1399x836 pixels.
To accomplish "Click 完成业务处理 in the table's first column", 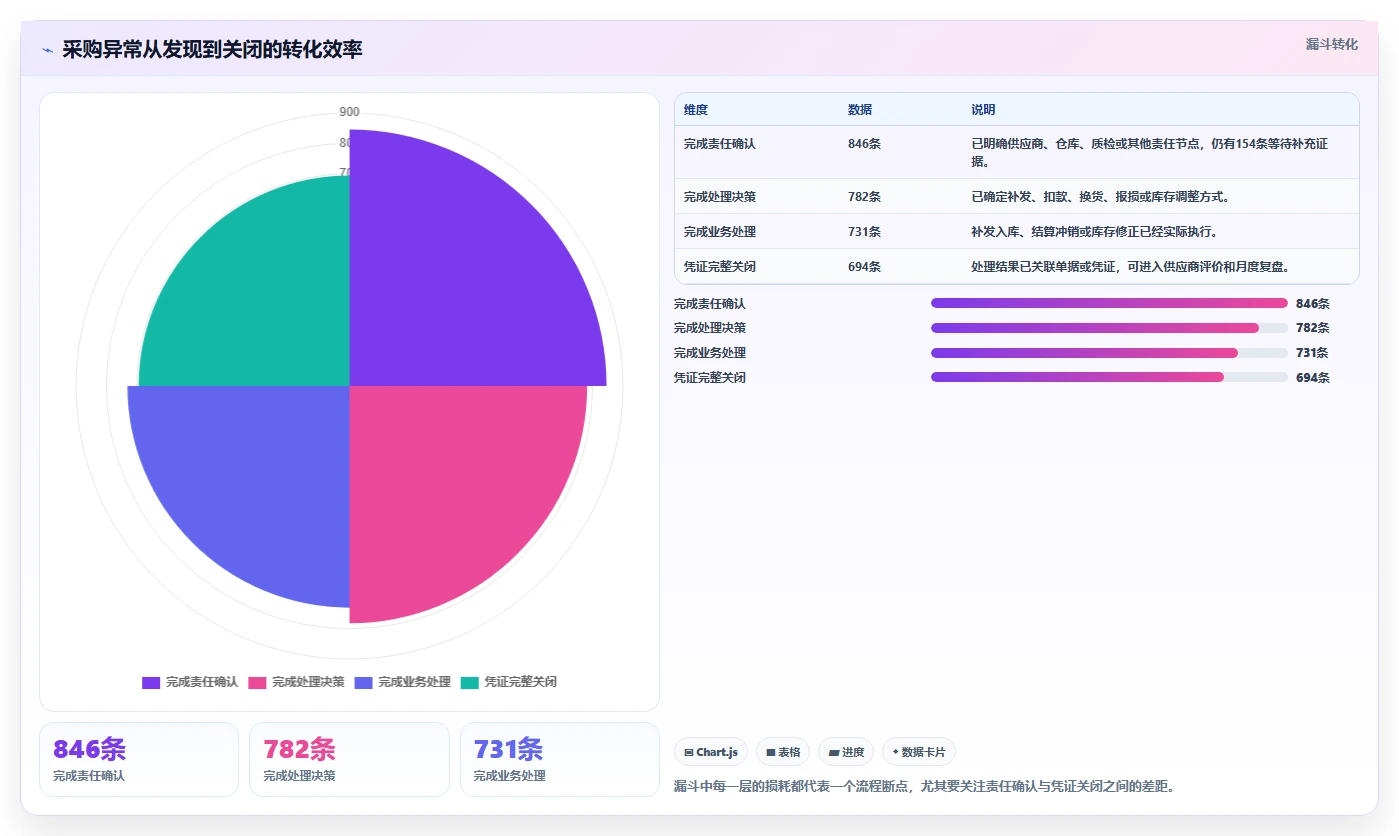I will pos(720,232).
